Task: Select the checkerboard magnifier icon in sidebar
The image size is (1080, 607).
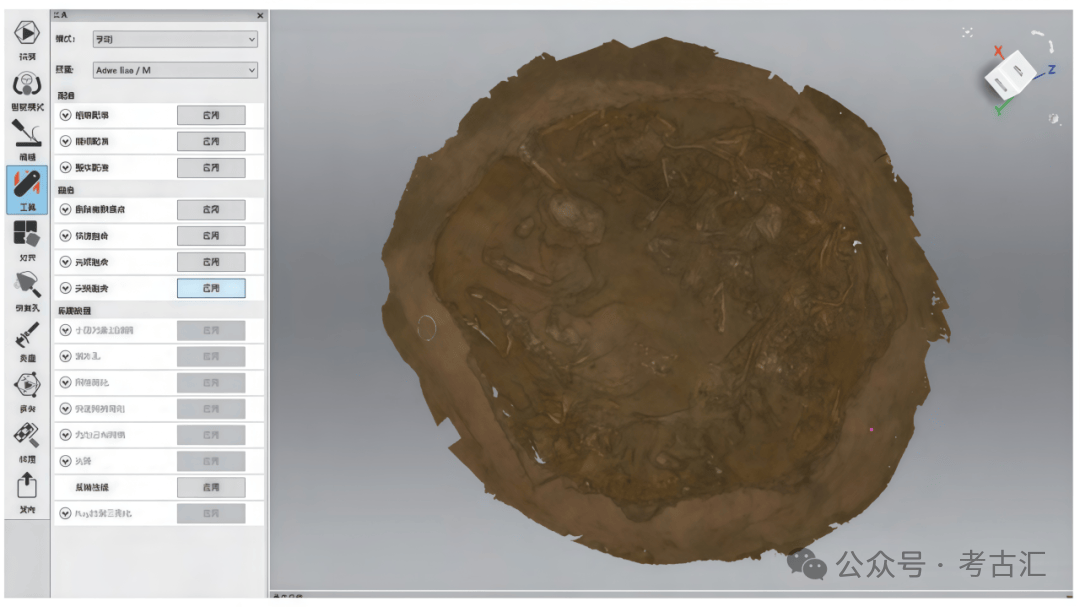Action: (26, 435)
